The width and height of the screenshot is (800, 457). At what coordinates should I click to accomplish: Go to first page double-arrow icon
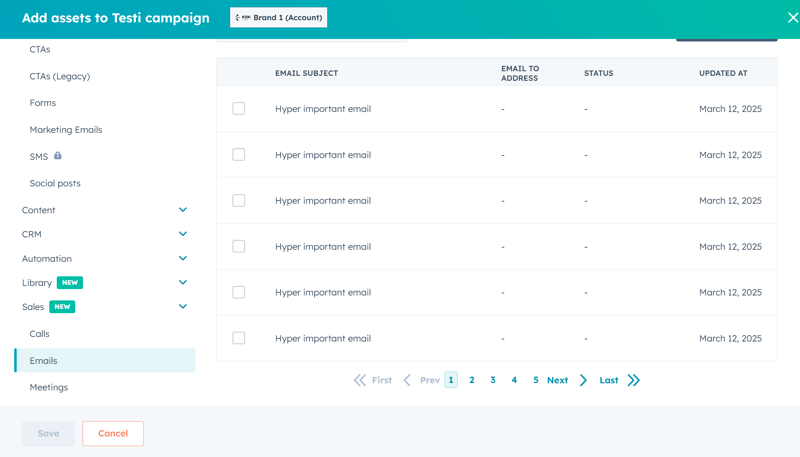[x=360, y=380]
